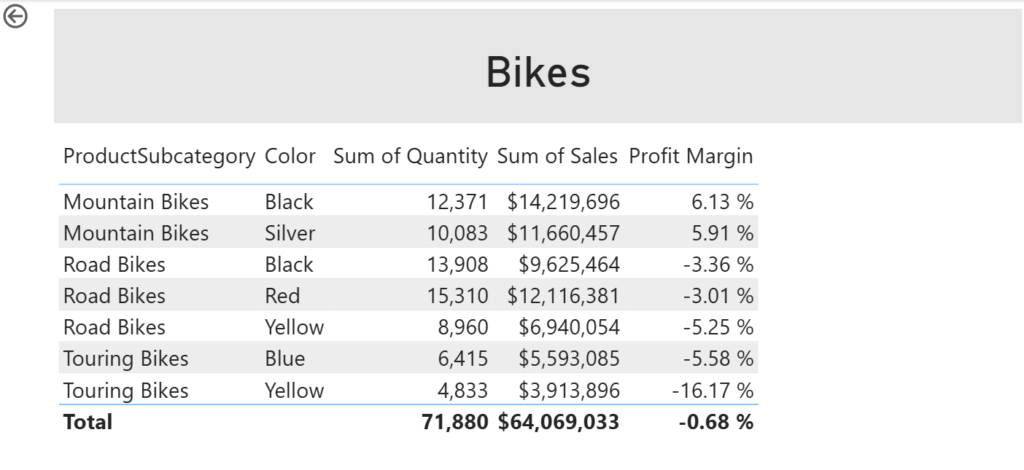Screen dimensions: 1024x470
Task: Click total sales $64,069,033 cell
Action: coord(558,422)
